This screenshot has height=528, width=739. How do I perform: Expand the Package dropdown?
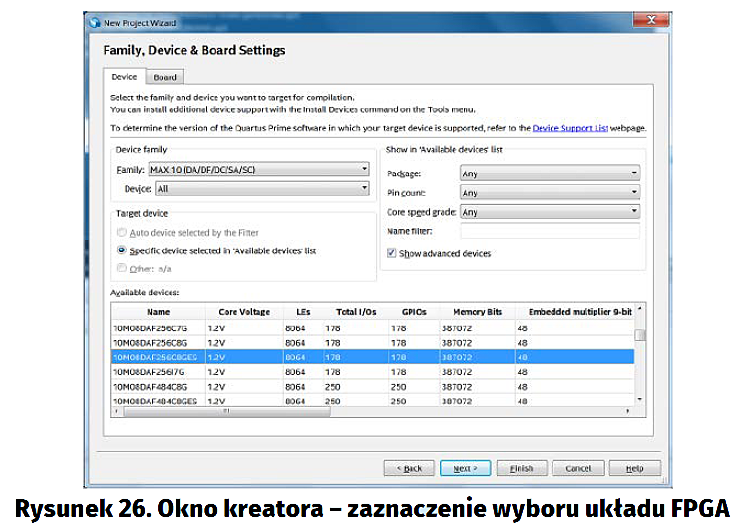click(548, 173)
